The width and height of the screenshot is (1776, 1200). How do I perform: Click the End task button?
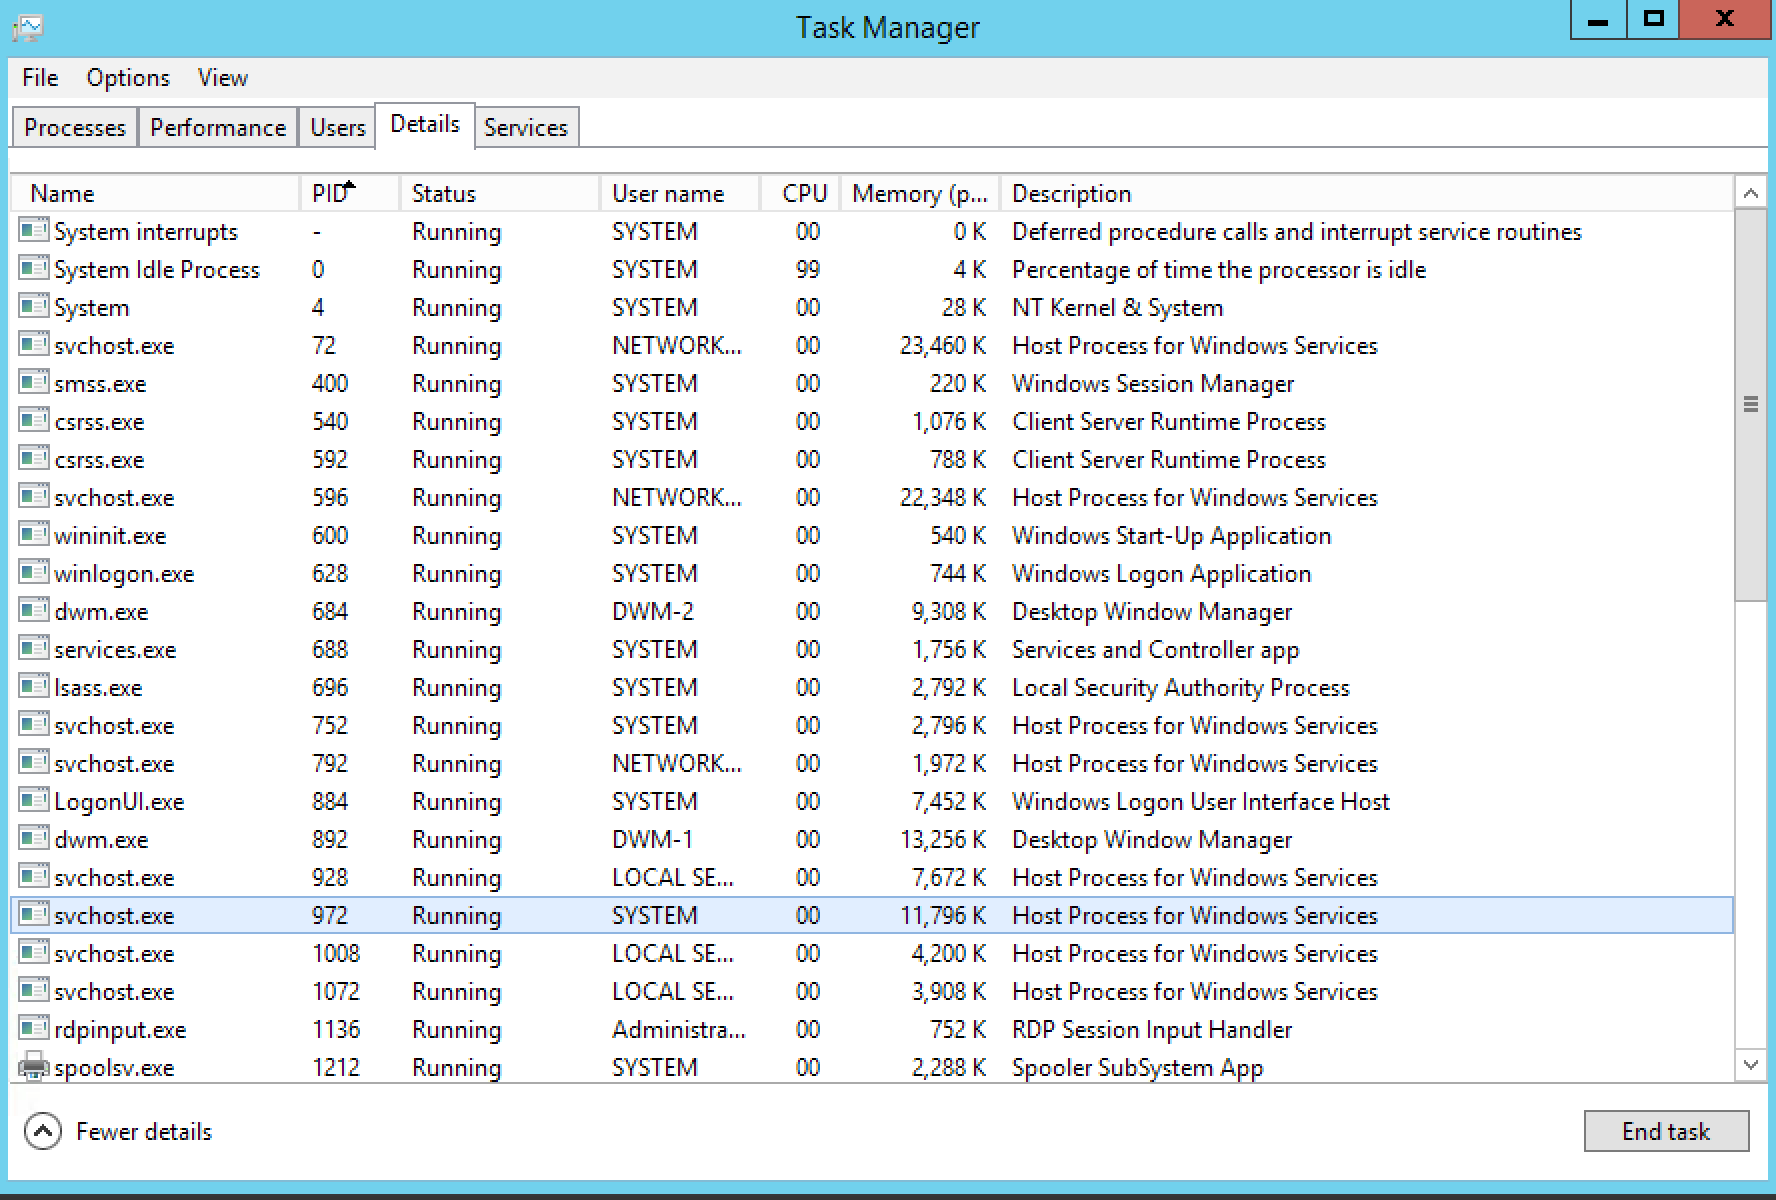tap(1666, 1131)
